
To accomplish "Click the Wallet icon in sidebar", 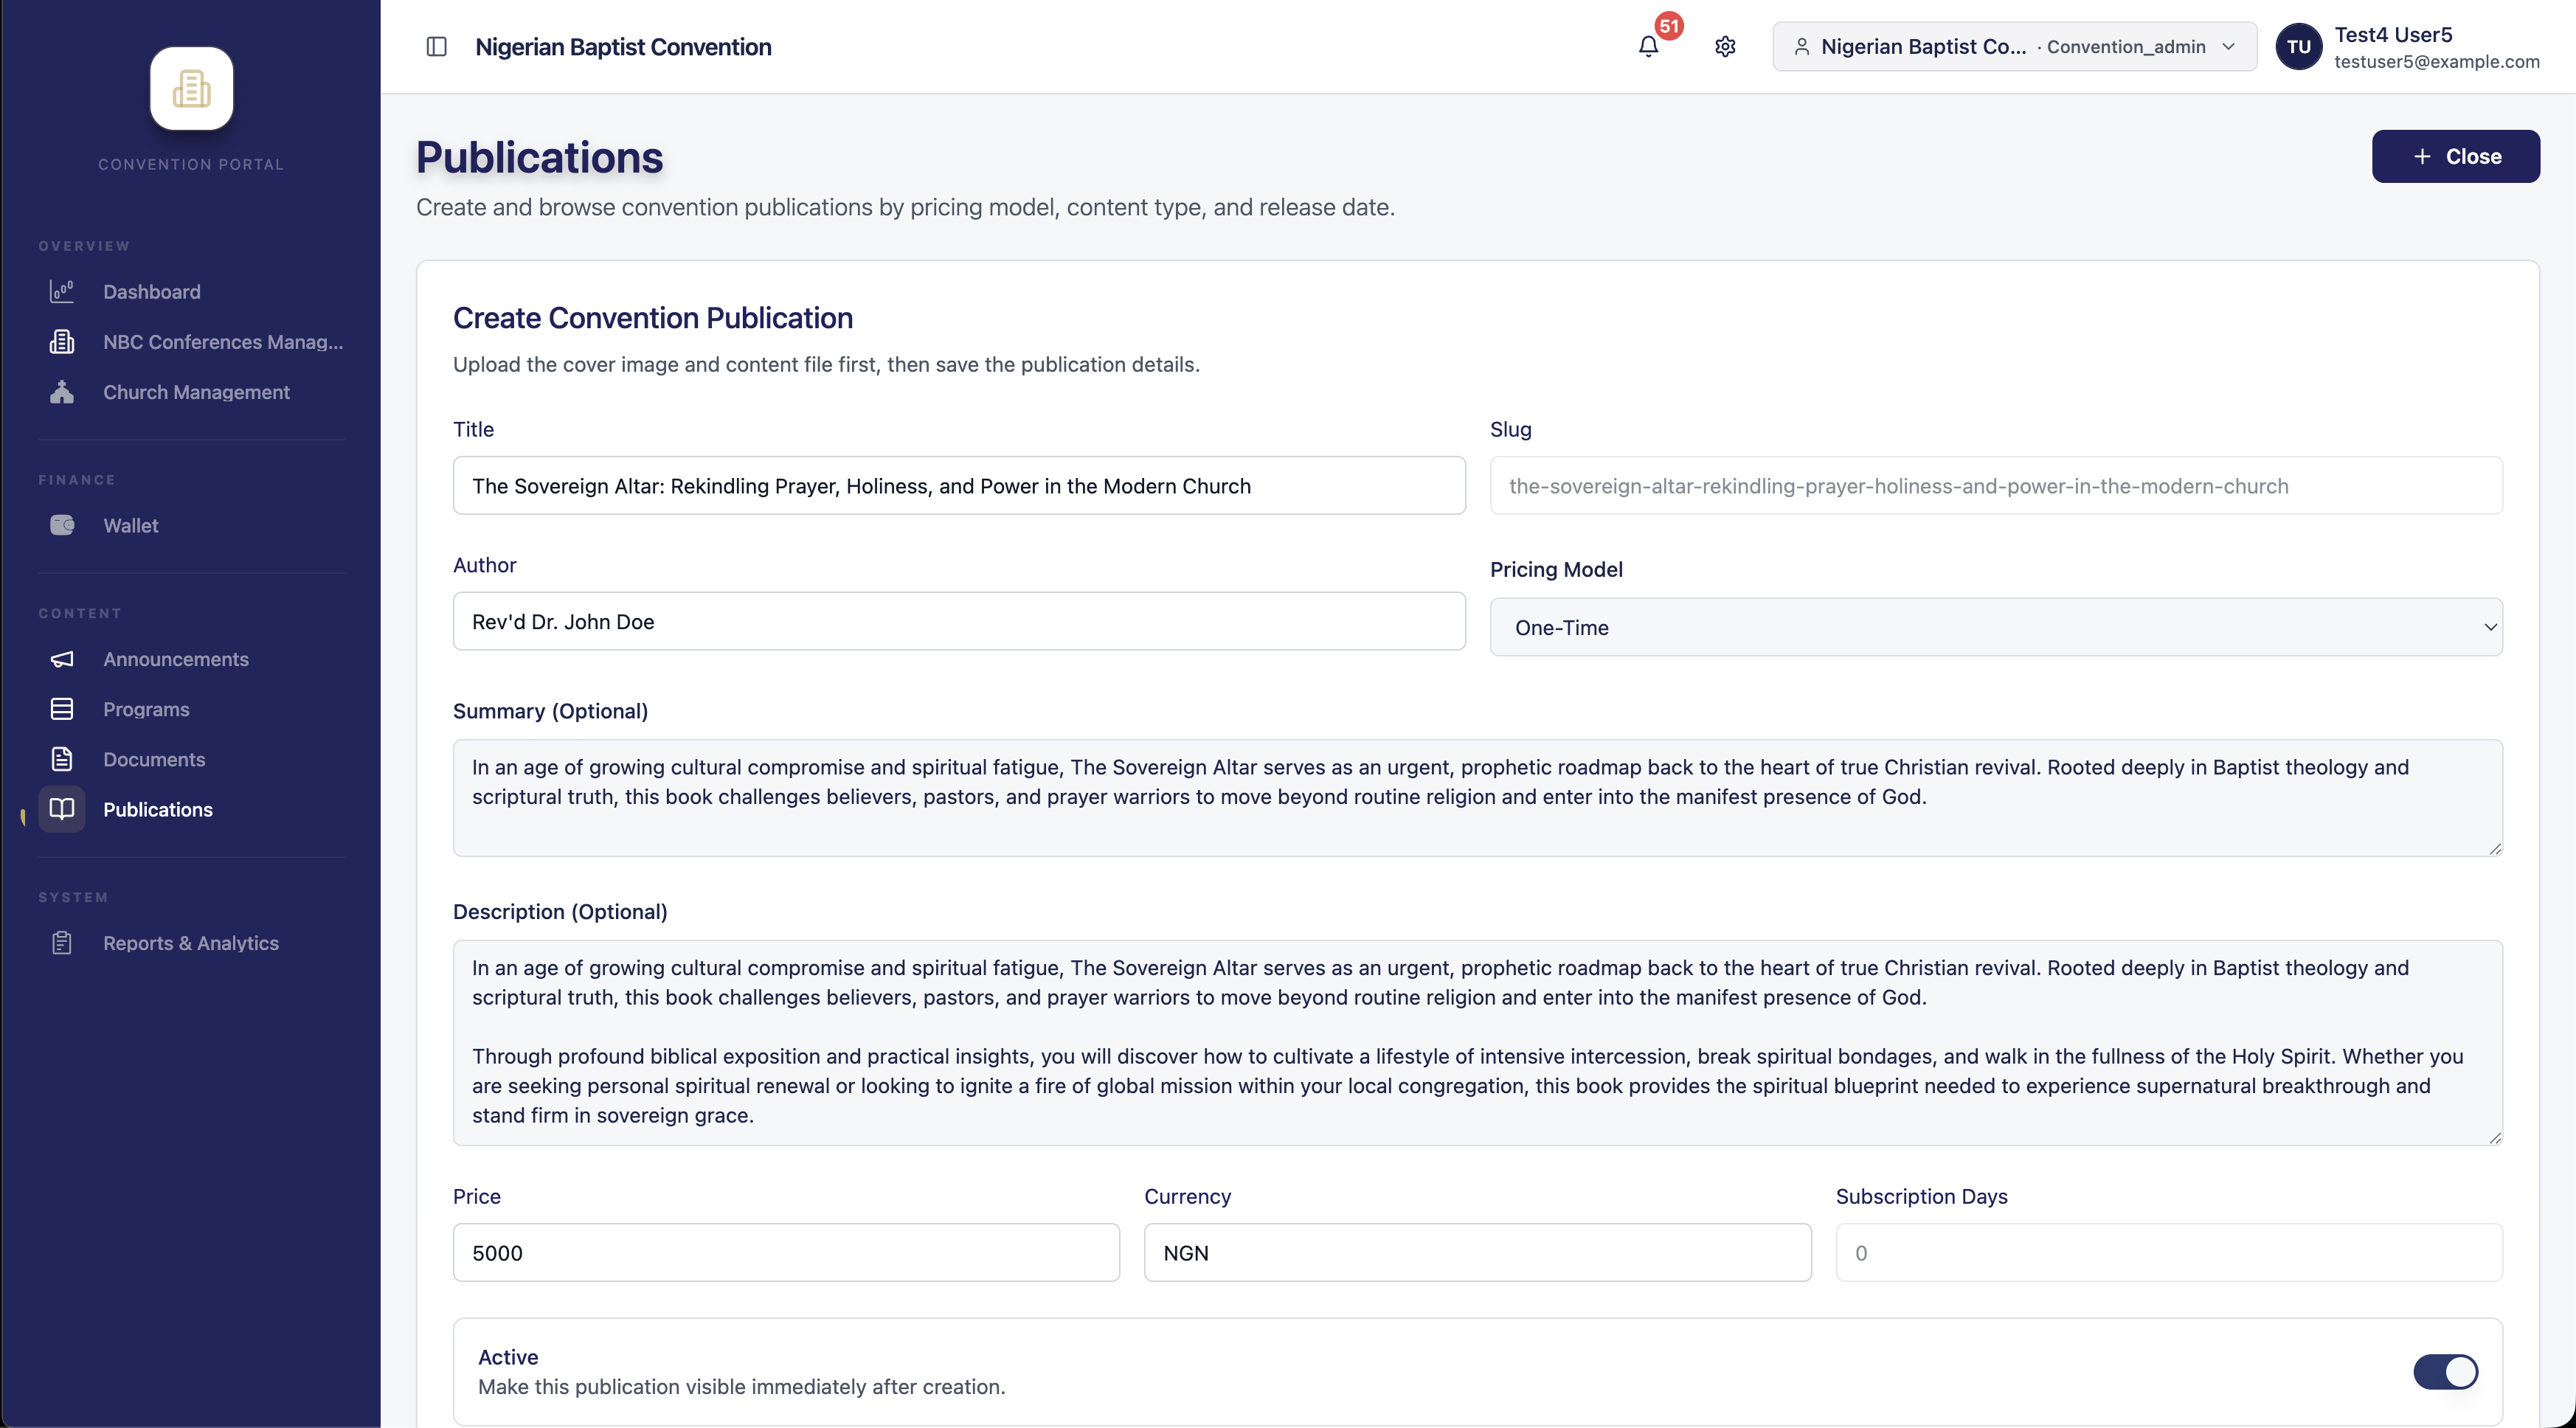I will [62, 525].
